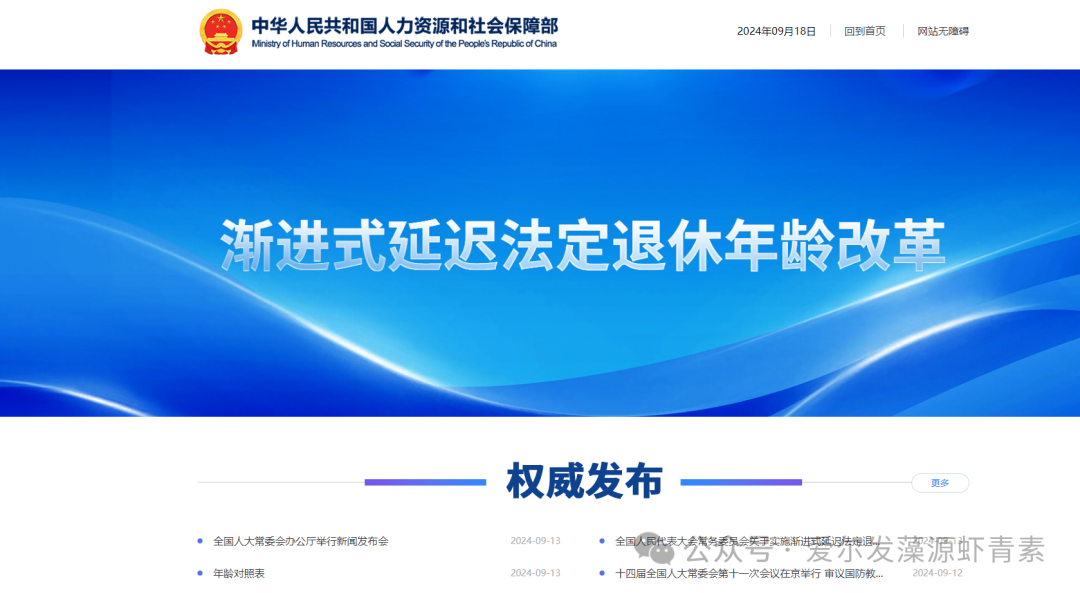Click the bullet beside 十四届全国人大常委会第十一次会议 item
The height and width of the screenshot is (593, 1080).
[x=604, y=573]
